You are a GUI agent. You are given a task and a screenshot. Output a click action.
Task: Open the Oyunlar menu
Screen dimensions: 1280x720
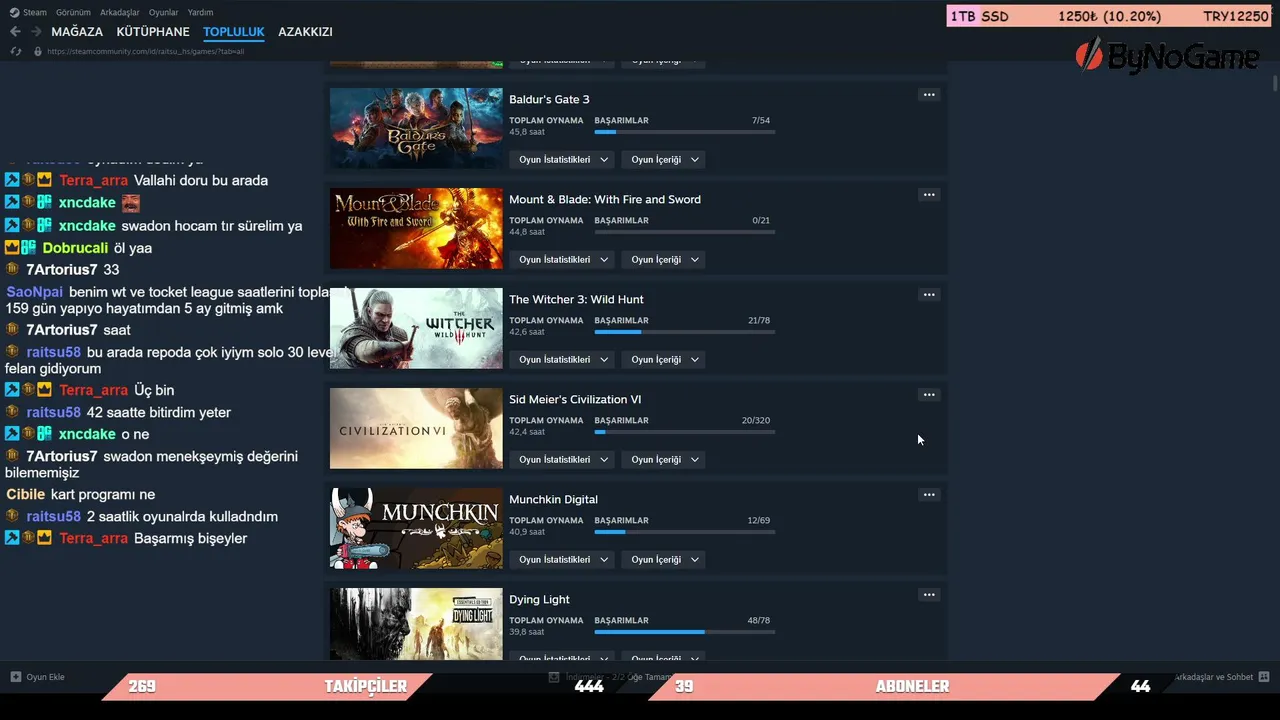[164, 12]
